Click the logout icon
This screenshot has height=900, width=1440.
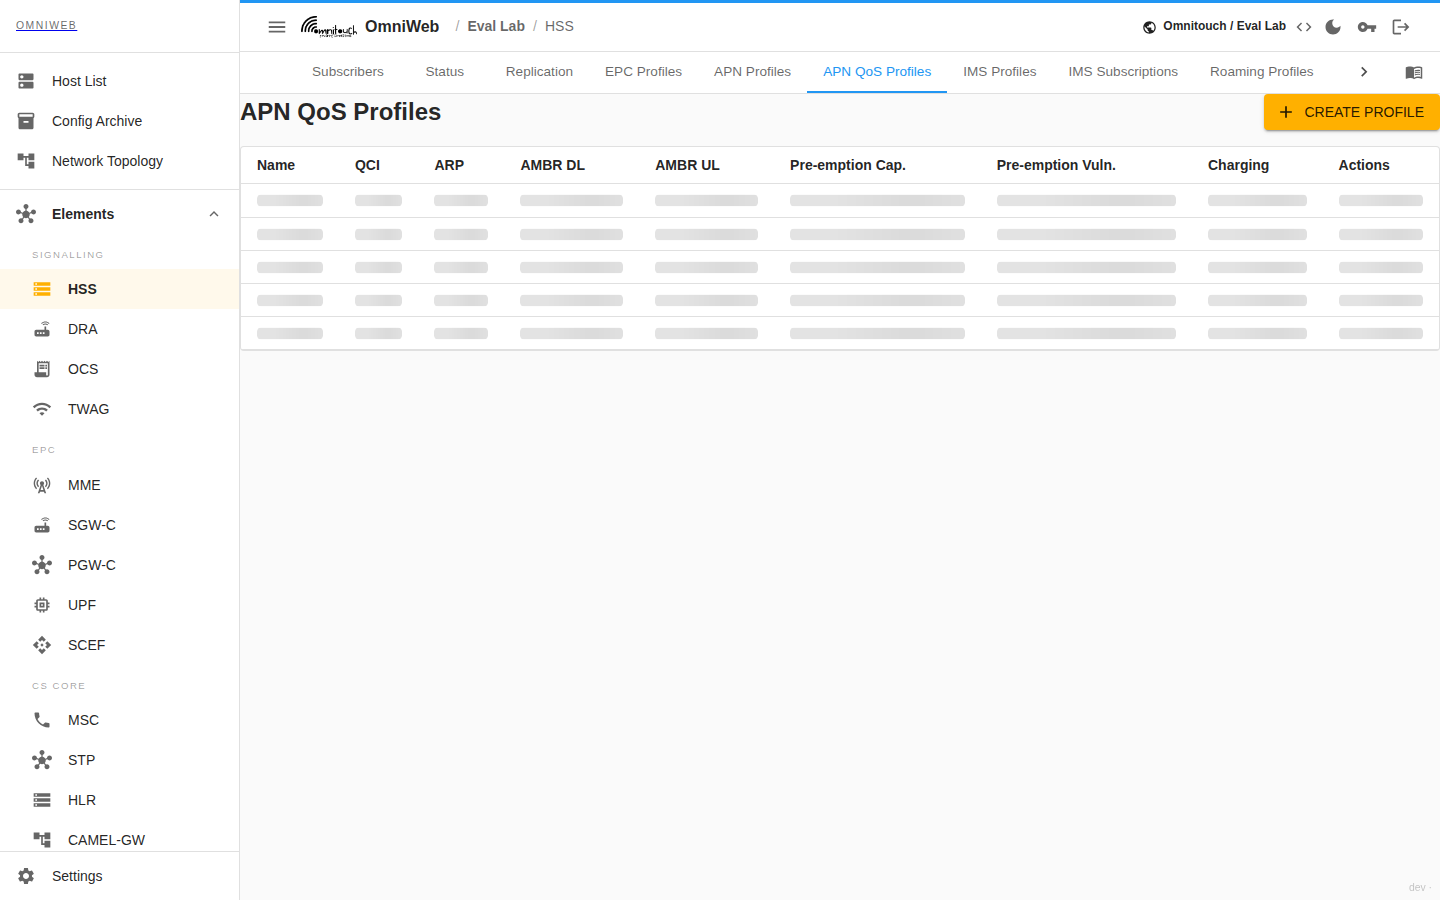(1401, 27)
